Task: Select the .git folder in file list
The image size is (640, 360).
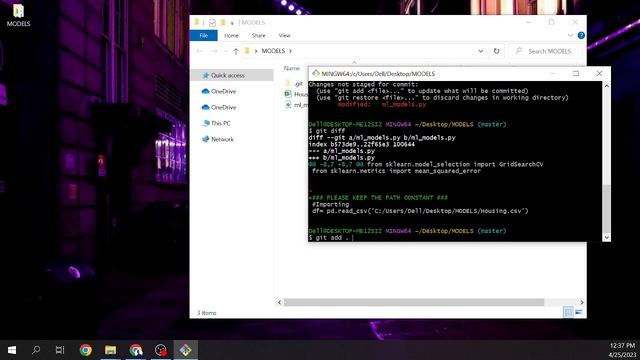Action: tap(295, 83)
